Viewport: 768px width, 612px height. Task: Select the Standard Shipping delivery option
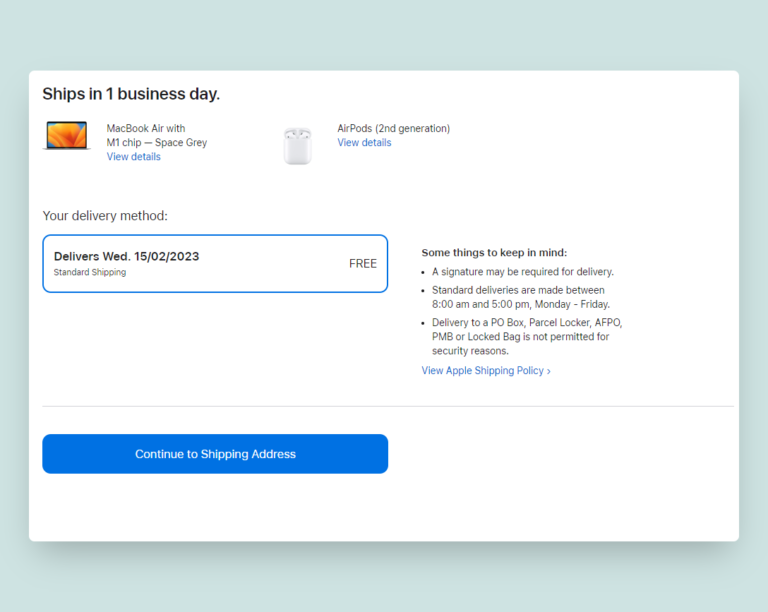[215, 263]
